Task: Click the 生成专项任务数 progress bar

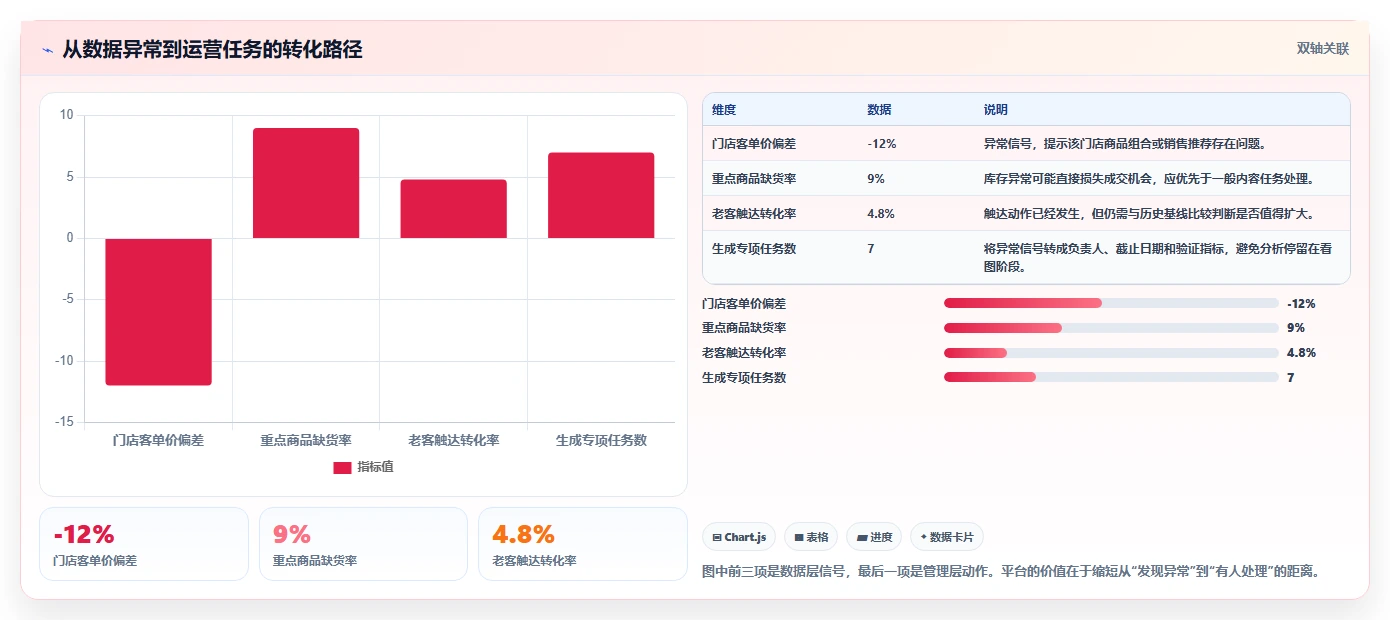Action: point(1111,378)
